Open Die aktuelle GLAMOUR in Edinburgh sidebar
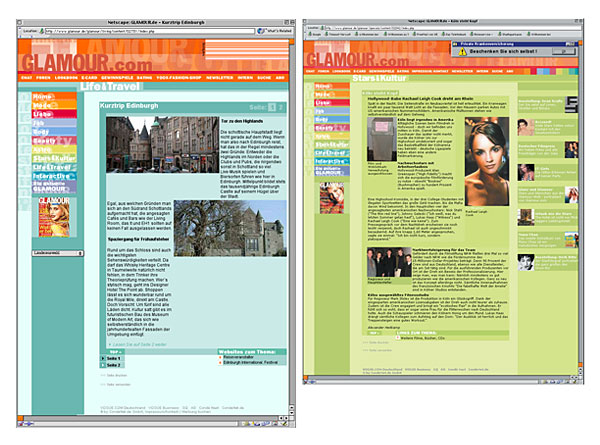 (54, 187)
